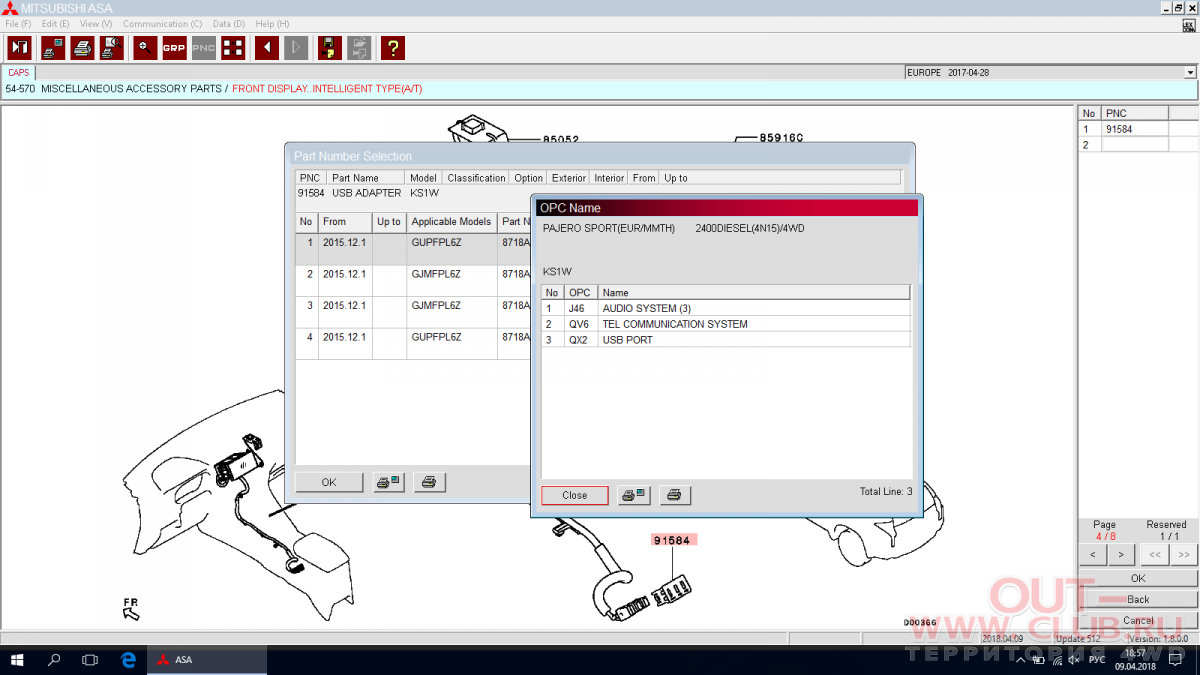Click the question mark help icon
This screenshot has width=1200, height=675.
[393, 47]
